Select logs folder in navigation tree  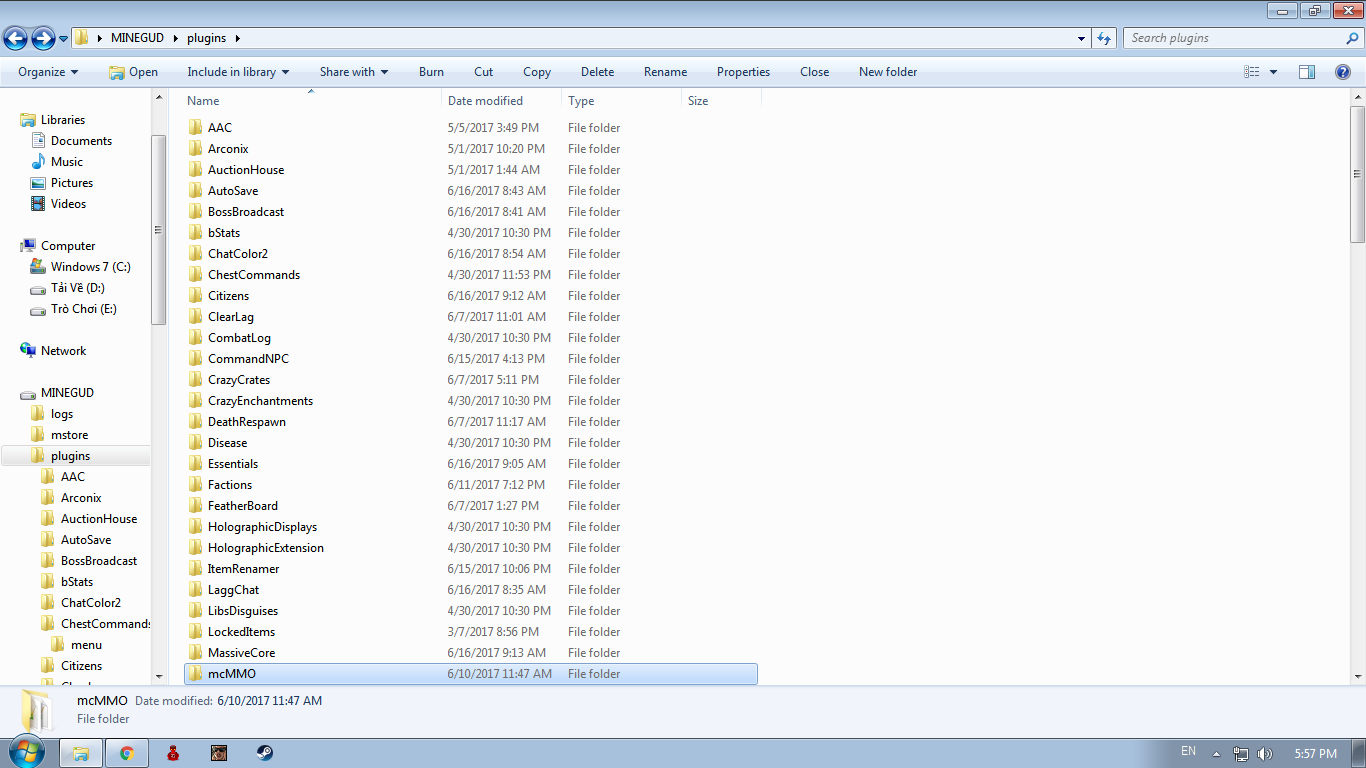pos(62,414)
